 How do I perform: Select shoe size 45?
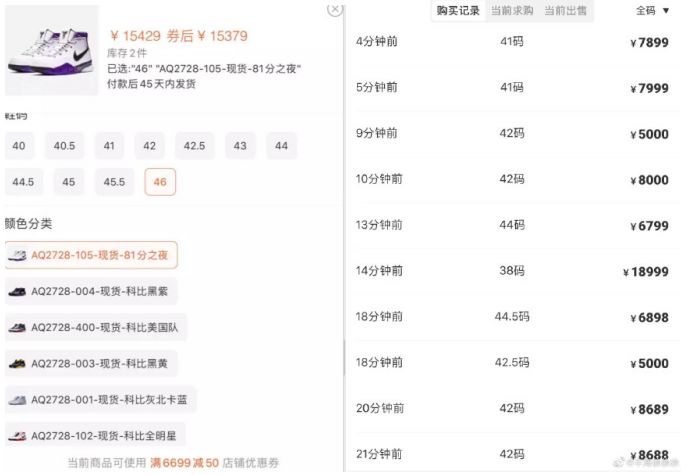(68, 182)
